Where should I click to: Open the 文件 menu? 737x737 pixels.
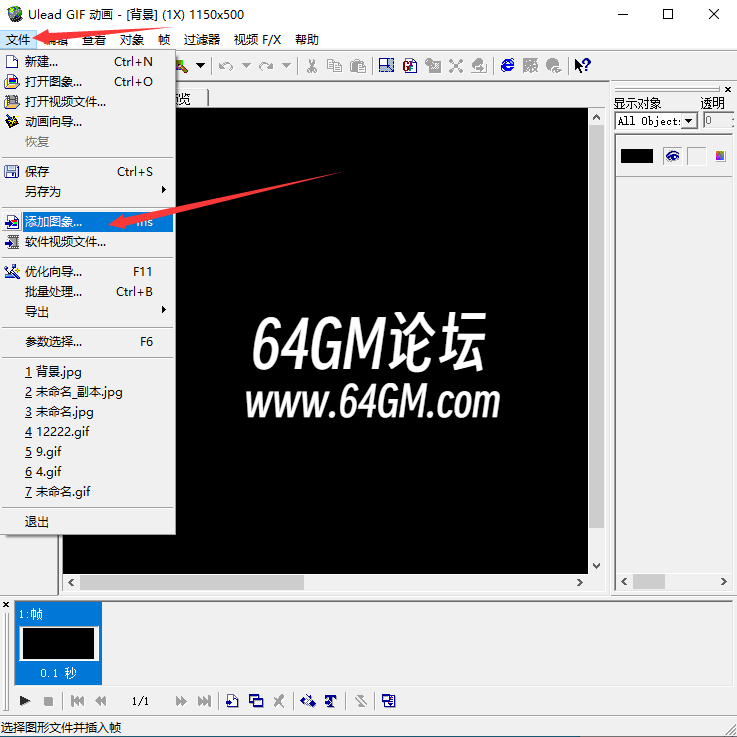click(x=18, y=39)
